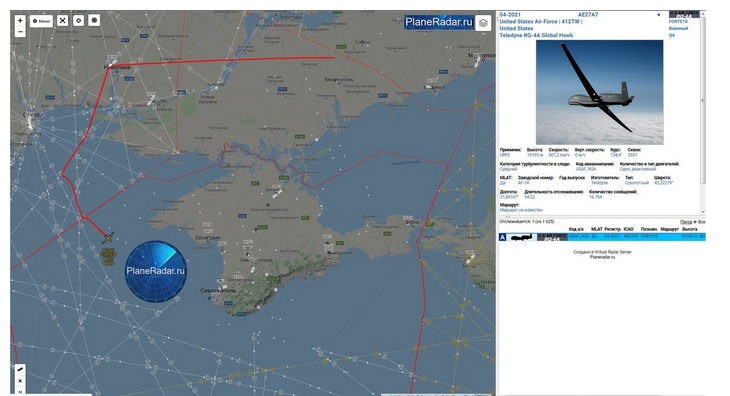Select the highlighted FORTE10 aircraft row
Image resolution: width=730 pixels, height=396 pixels.
coord(602,237)
